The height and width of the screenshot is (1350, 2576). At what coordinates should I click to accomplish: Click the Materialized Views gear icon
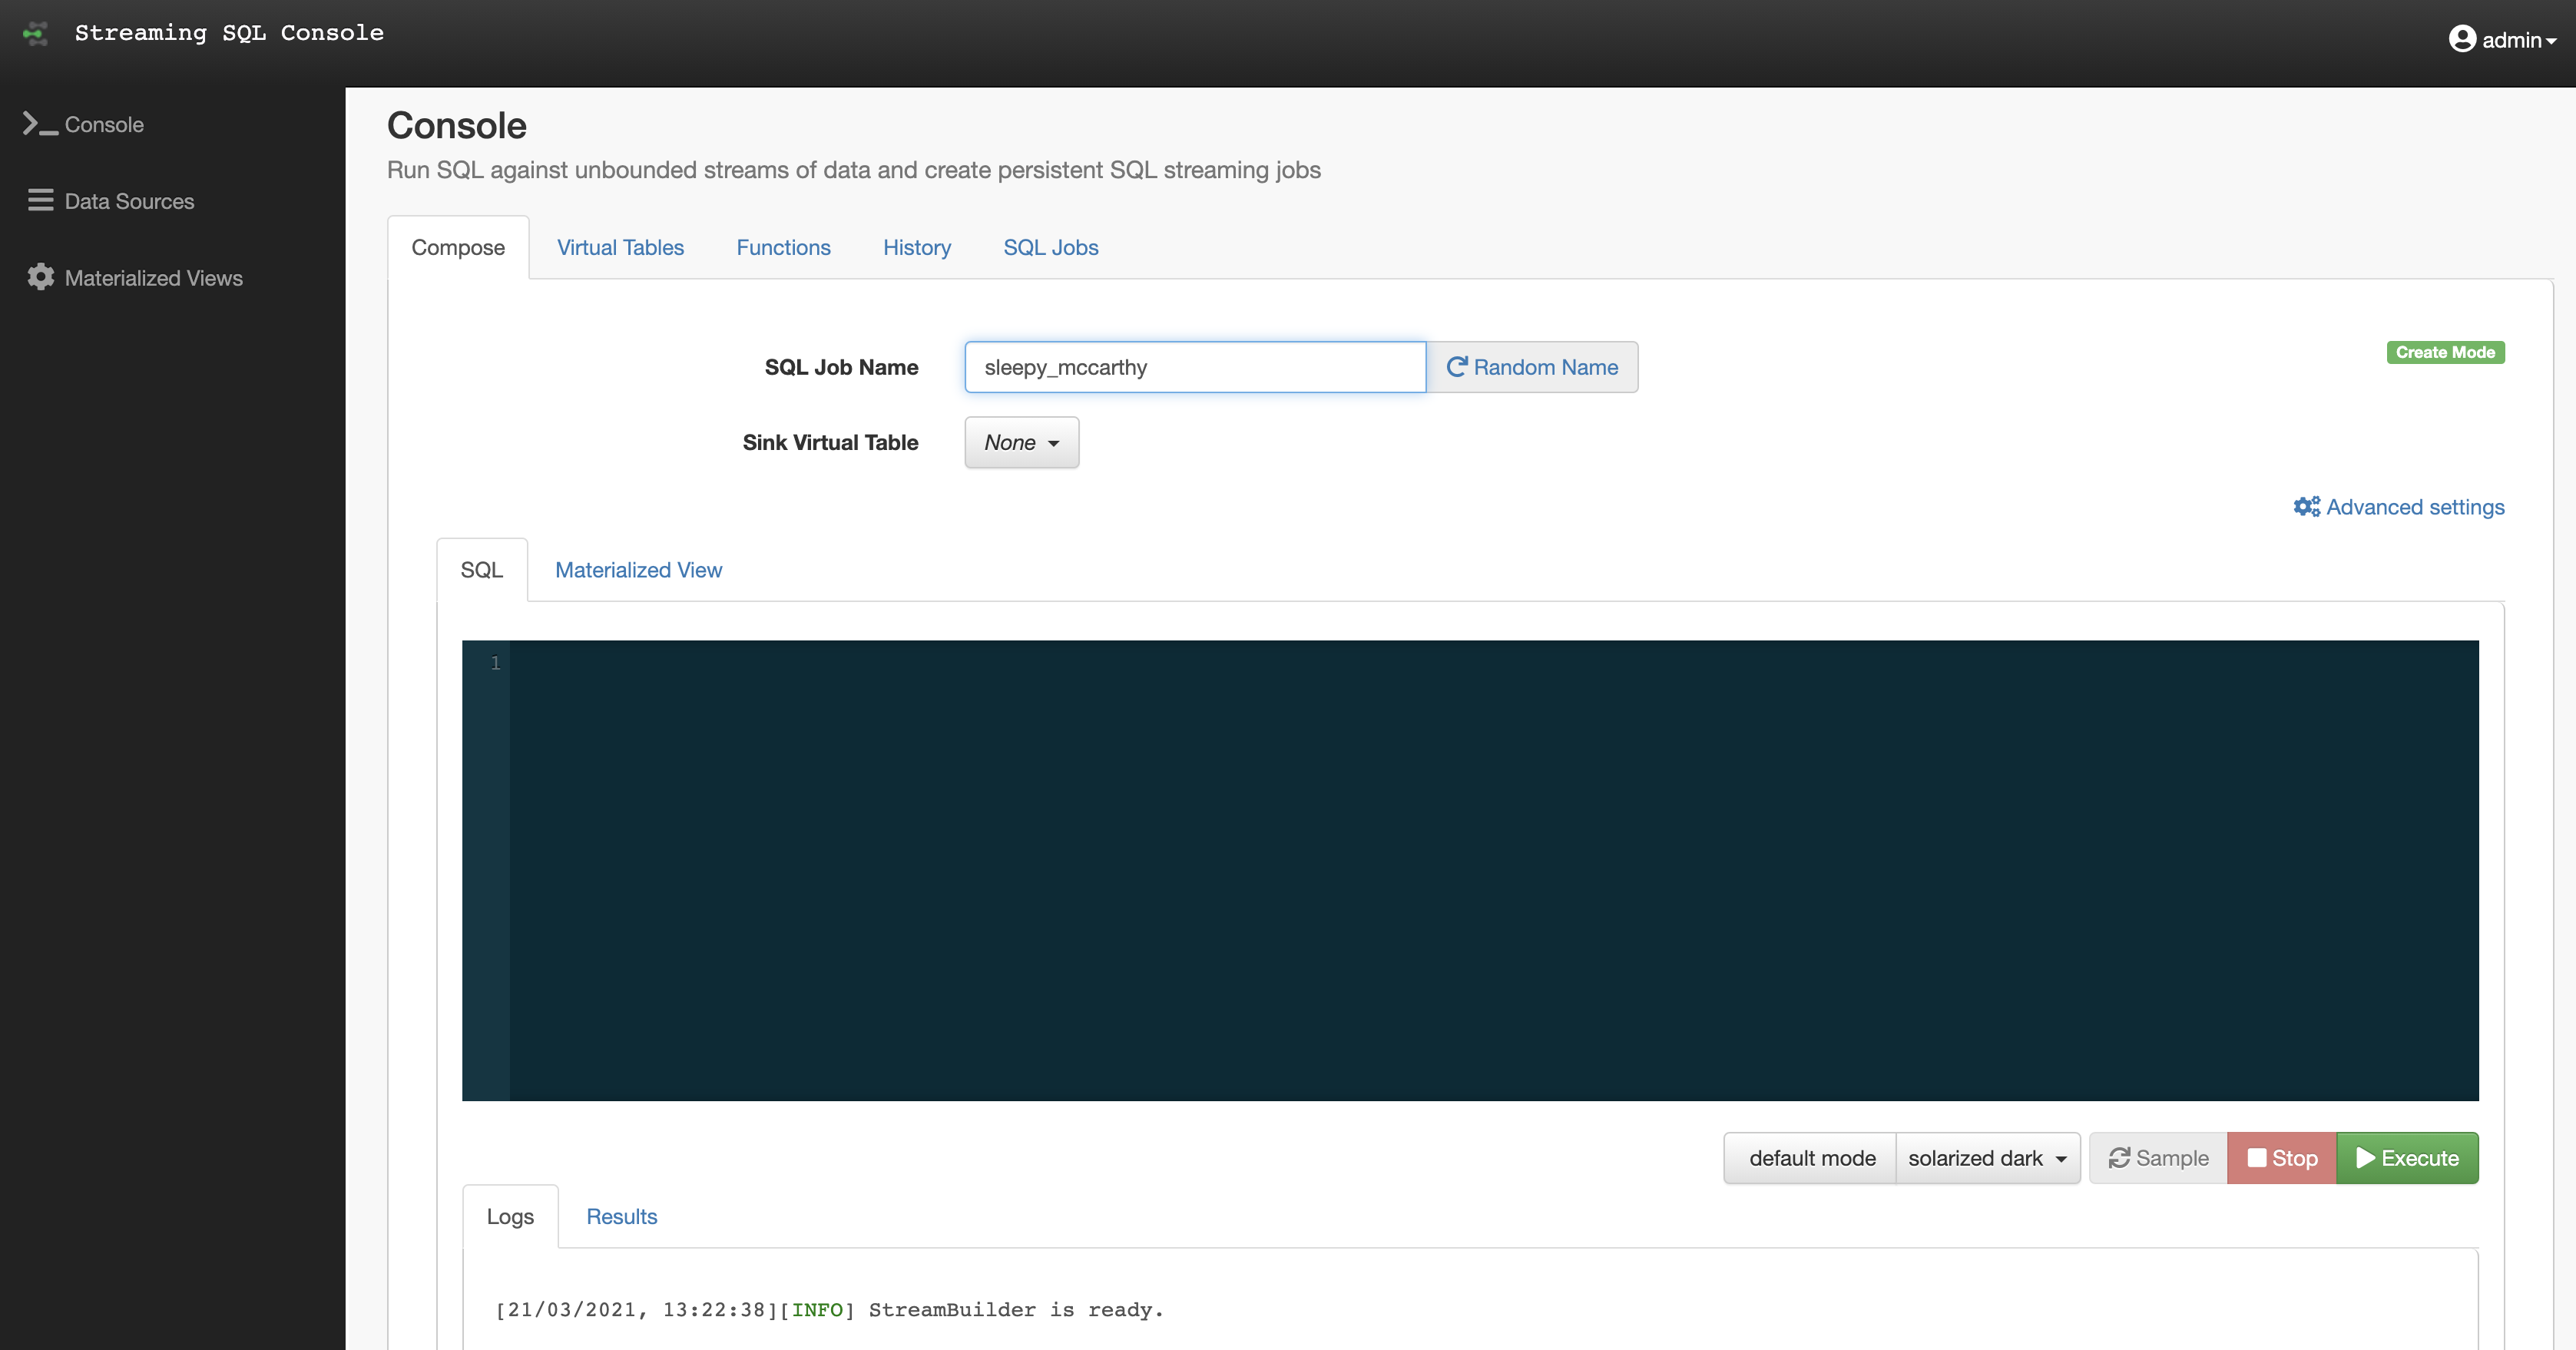pyautogui.click(x=40, y=277)
